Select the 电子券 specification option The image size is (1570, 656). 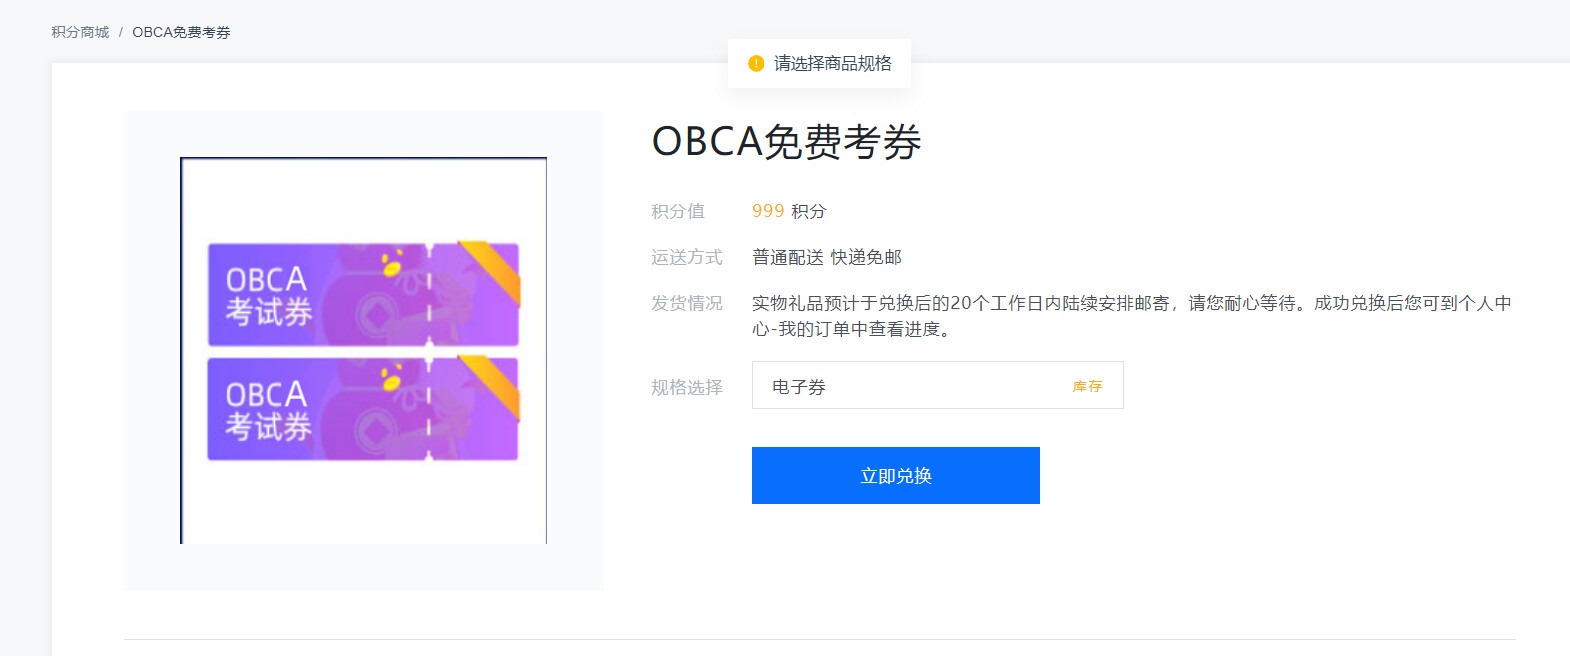tap(937, 385)
